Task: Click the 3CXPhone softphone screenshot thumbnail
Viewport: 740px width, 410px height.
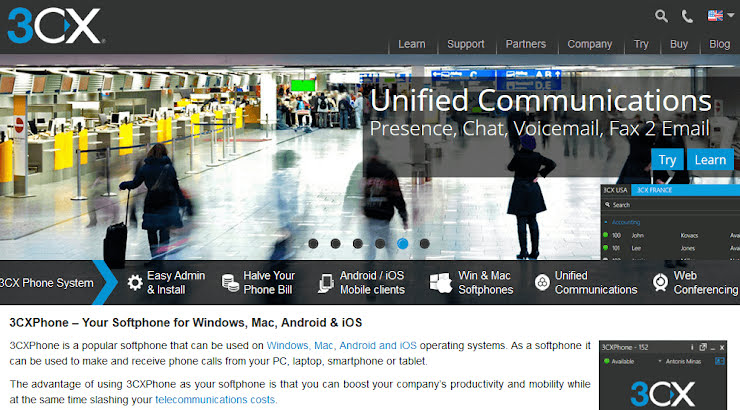Action: [663, 375]
